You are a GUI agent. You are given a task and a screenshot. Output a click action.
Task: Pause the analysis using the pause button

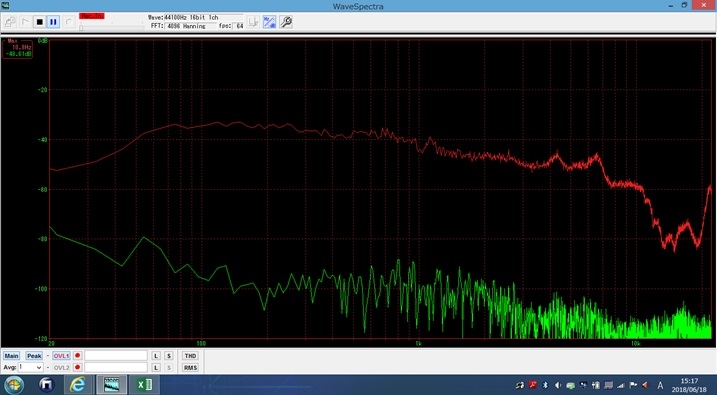(54, 21)
